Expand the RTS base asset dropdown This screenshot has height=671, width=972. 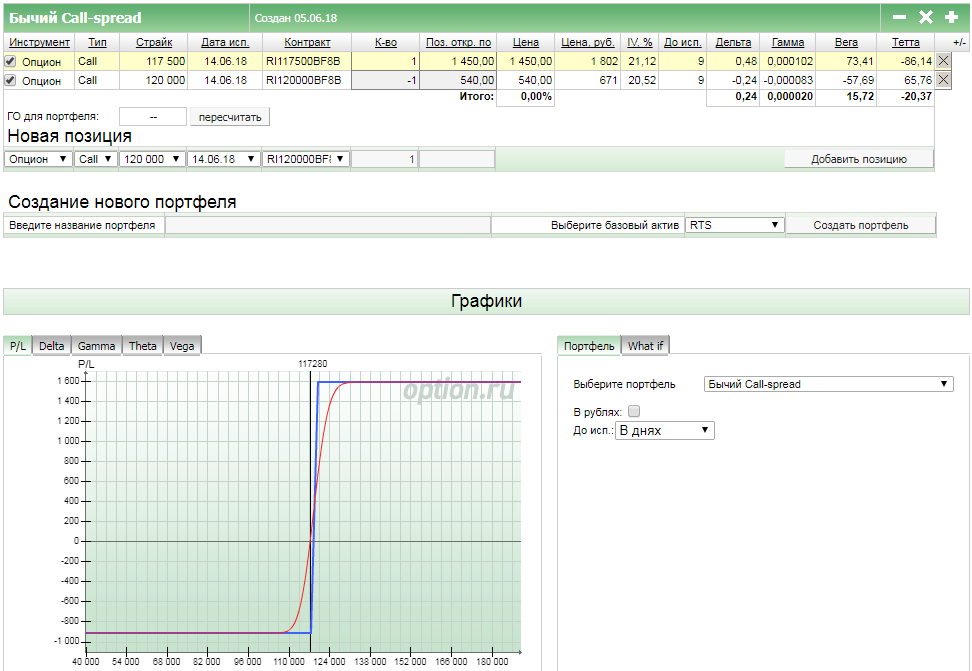click(734, 225)
